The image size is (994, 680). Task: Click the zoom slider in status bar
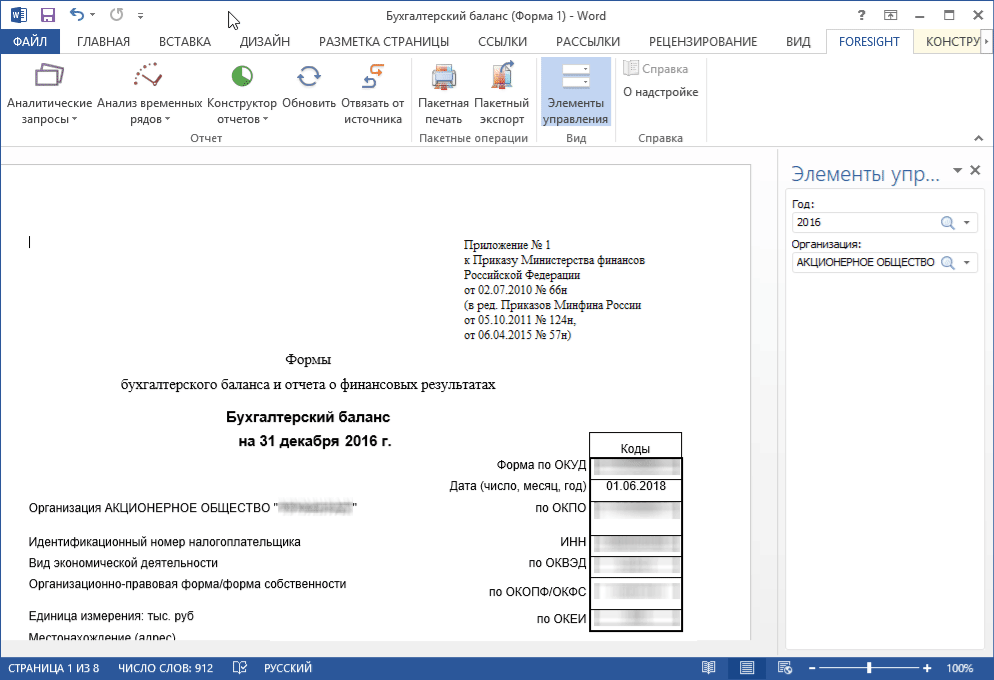[869, 668]
